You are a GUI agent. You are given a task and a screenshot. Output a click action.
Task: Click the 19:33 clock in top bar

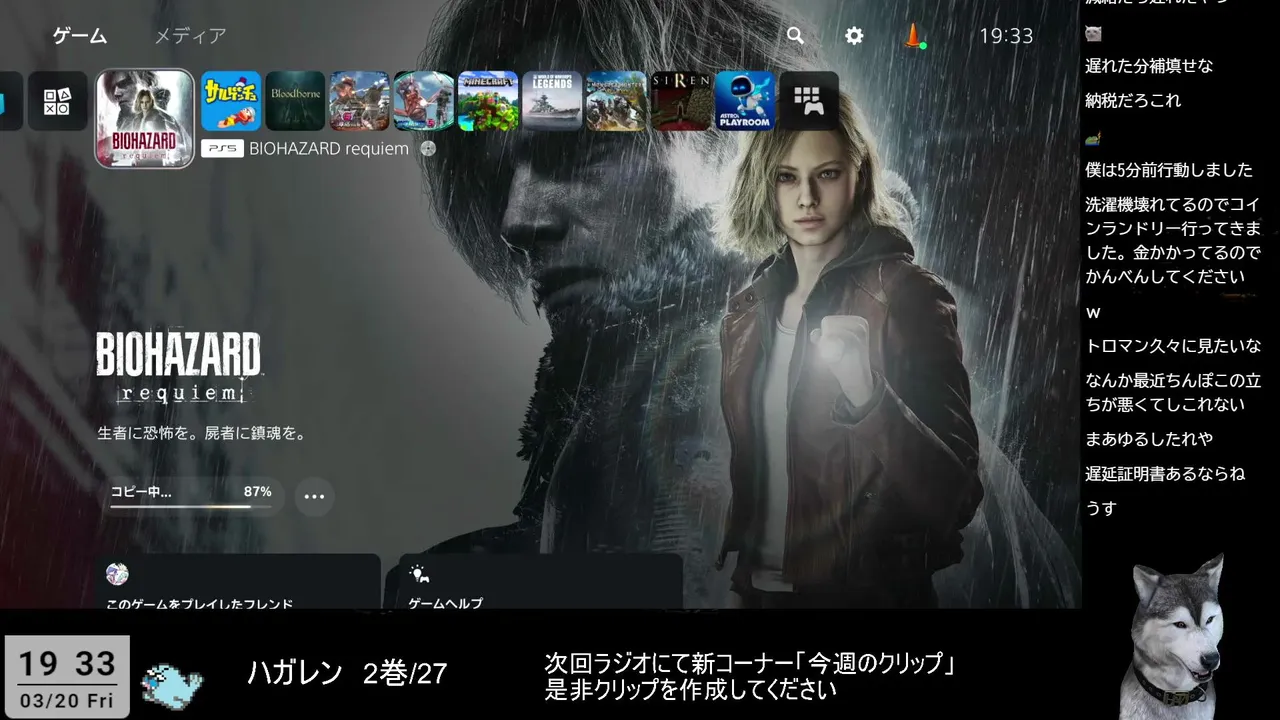(1006, 36)
